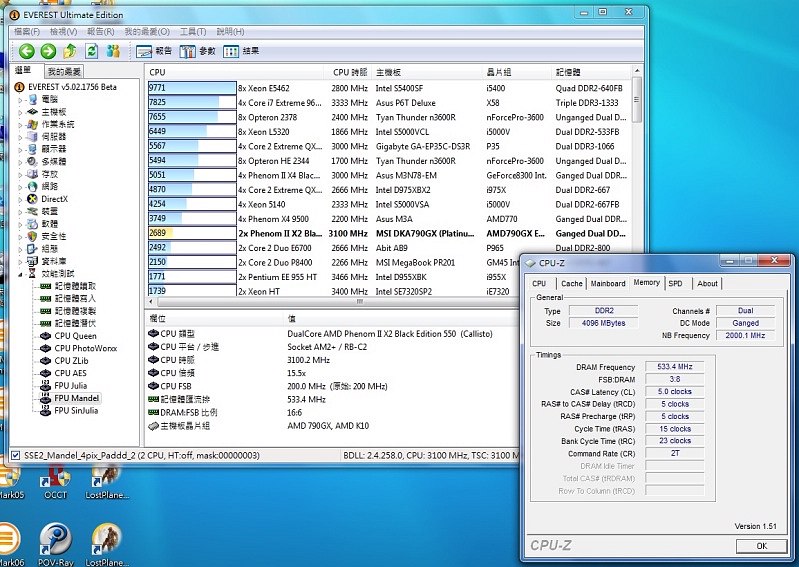799x567 pixels.
Task: Expand the 主機板 tree node arrow
Action: point(20,112)
